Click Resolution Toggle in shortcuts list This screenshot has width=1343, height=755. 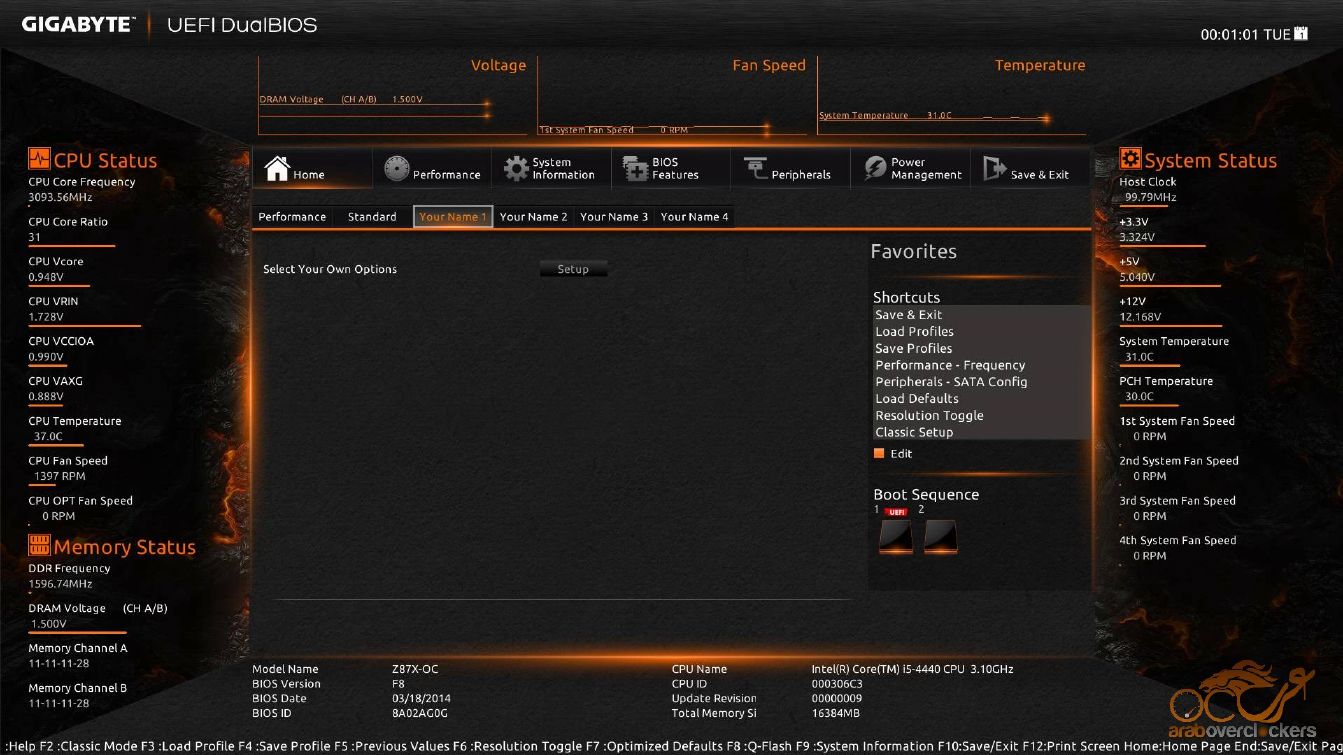pyautogui.click(x=929, y=416)
